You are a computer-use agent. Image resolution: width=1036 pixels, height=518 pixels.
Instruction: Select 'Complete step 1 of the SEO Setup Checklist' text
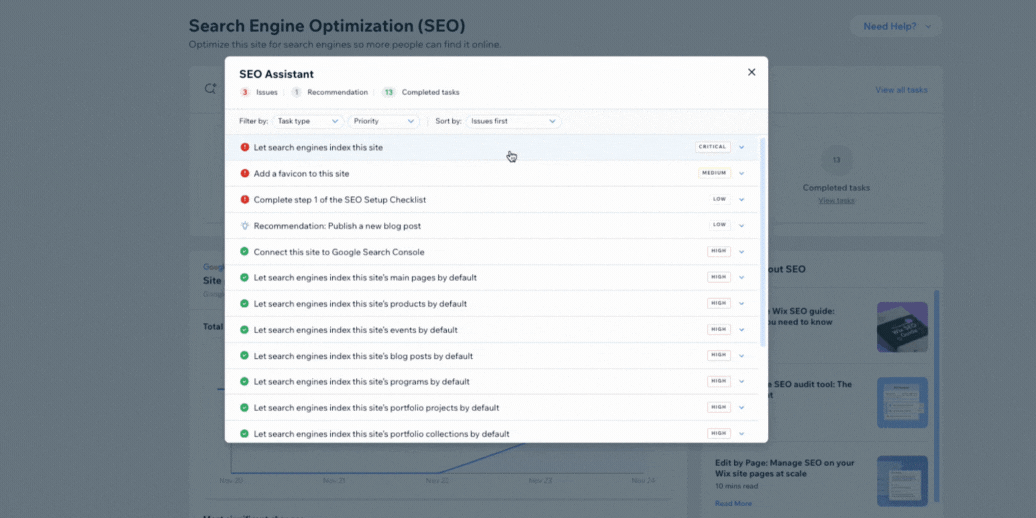click(x=338, y=200)
